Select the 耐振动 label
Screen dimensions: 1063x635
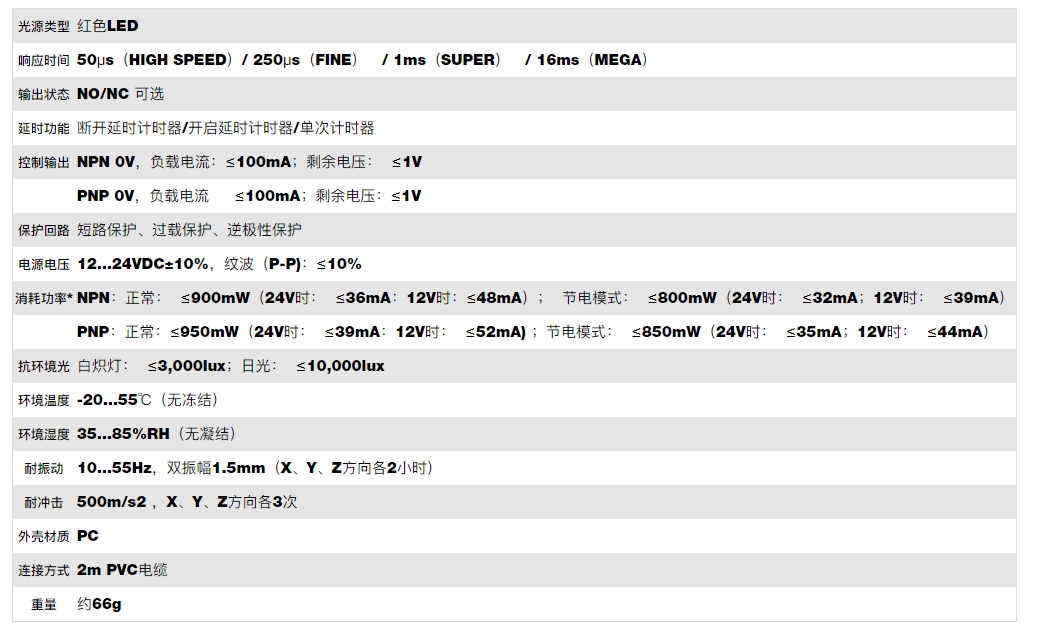click(43, 468)
